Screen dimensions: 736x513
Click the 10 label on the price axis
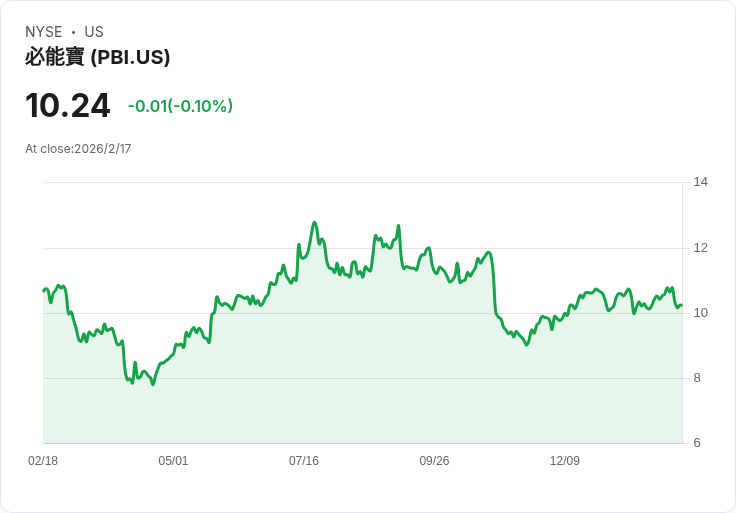pos(701,313)
